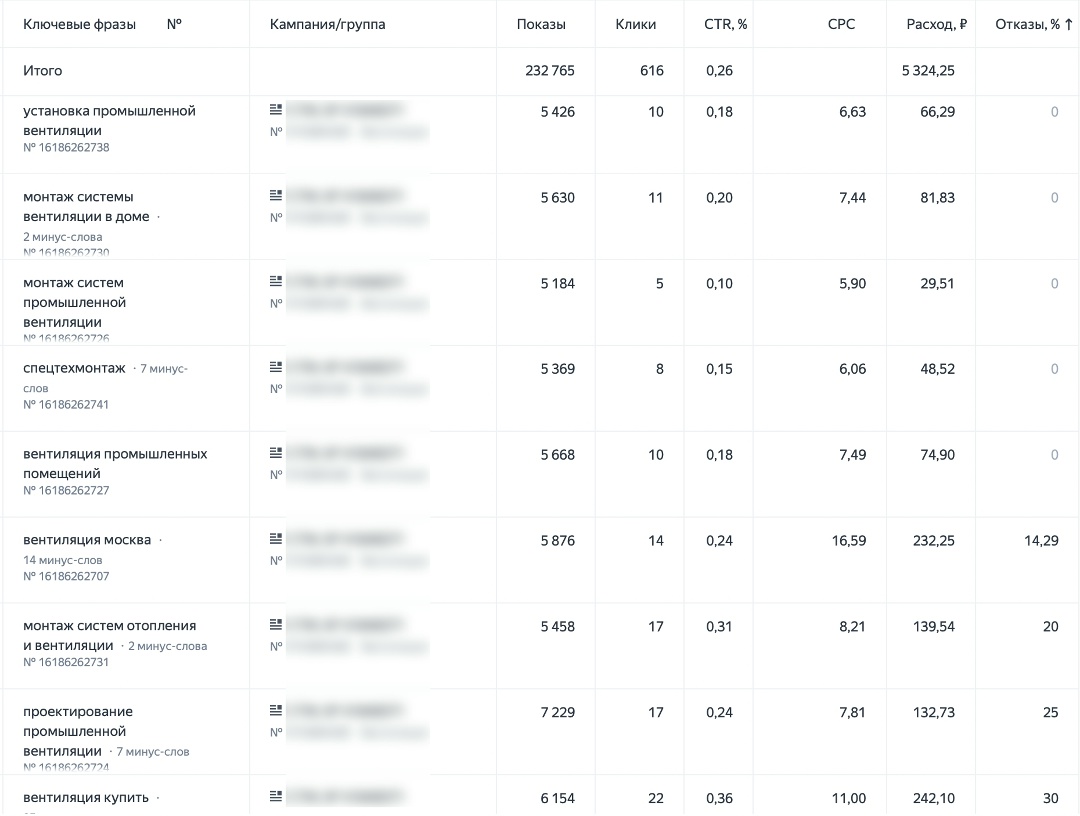Click campaign icon in 'вентиляция москва' row

[x=276, y=538]
